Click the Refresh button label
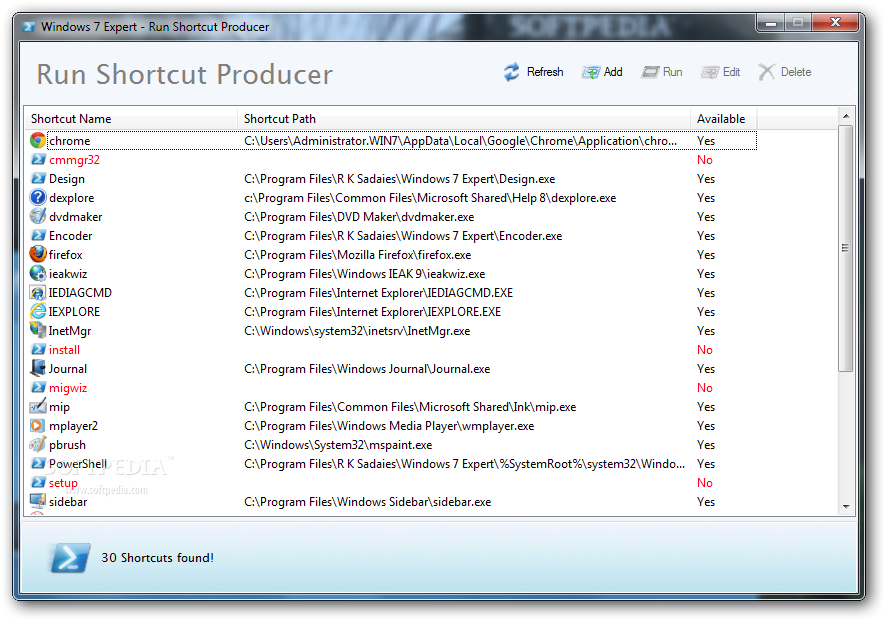The height and width of the screenshot is (621, 886). tap(545, 72)
